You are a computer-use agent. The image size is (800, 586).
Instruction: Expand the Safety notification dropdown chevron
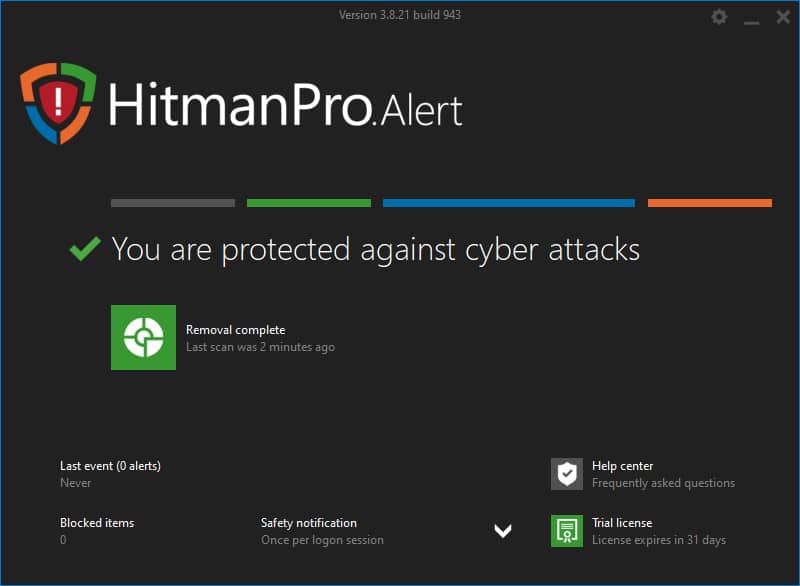[503, 531]
